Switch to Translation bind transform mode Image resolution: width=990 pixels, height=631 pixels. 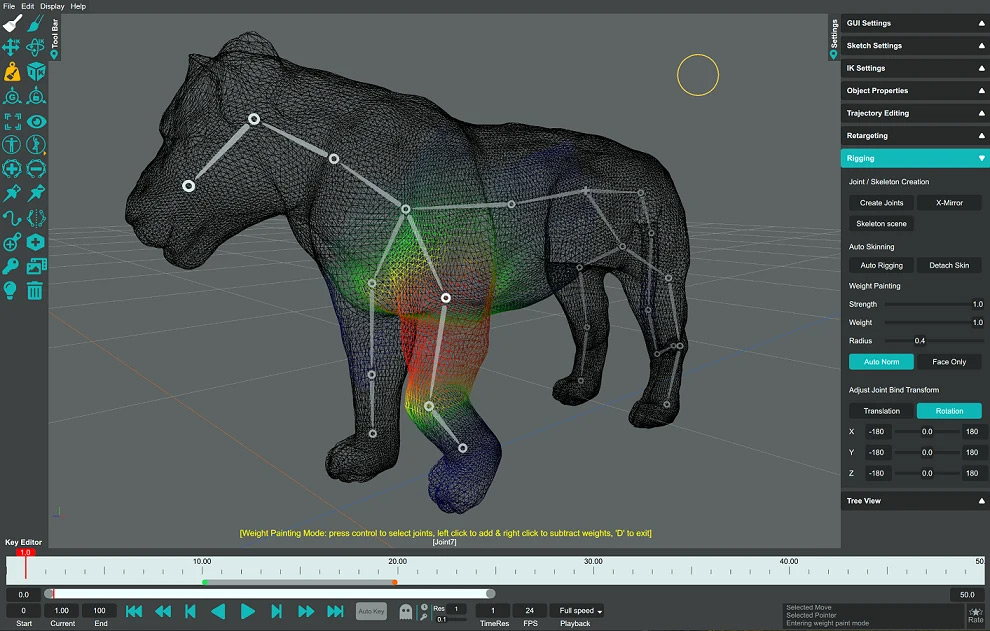881,411
